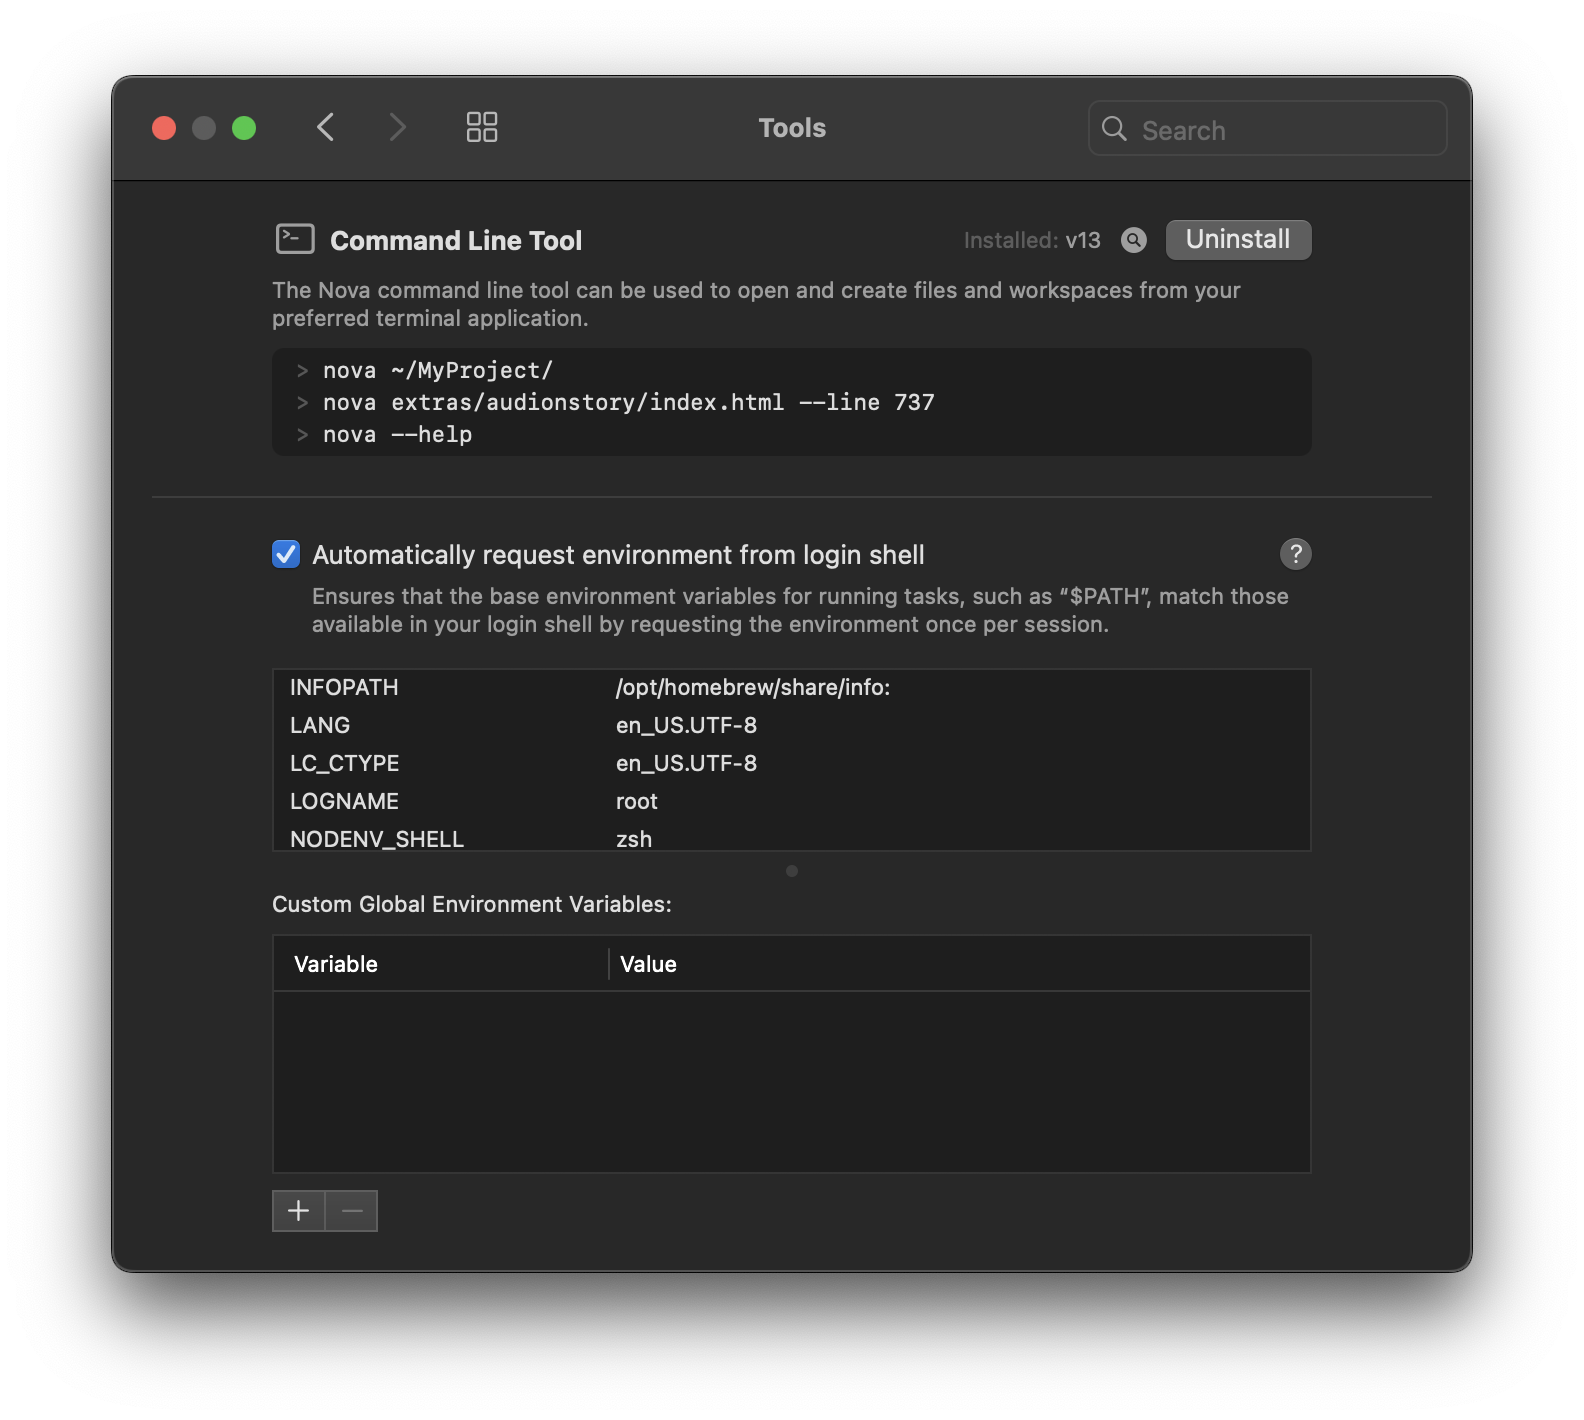1584x1420 pixels.
Task: Click the zsh value
Action: click(634, 839)
